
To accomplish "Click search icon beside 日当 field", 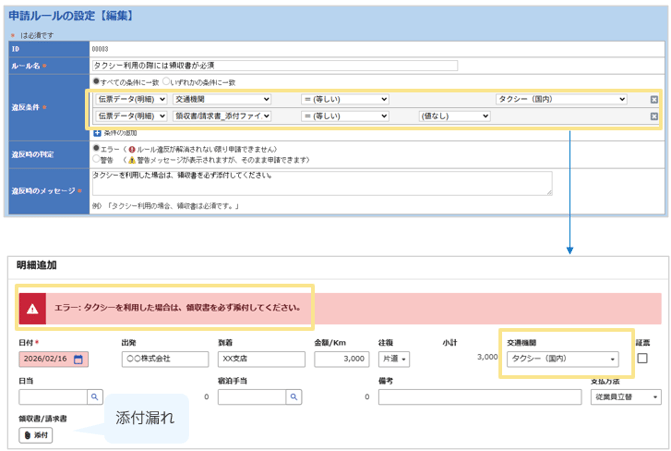I will [95, 397].
